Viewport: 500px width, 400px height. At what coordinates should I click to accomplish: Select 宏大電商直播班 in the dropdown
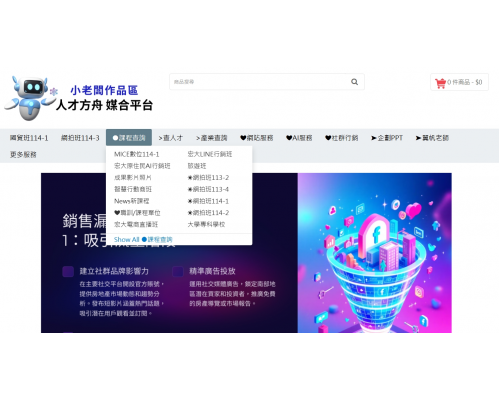point(136,224)
